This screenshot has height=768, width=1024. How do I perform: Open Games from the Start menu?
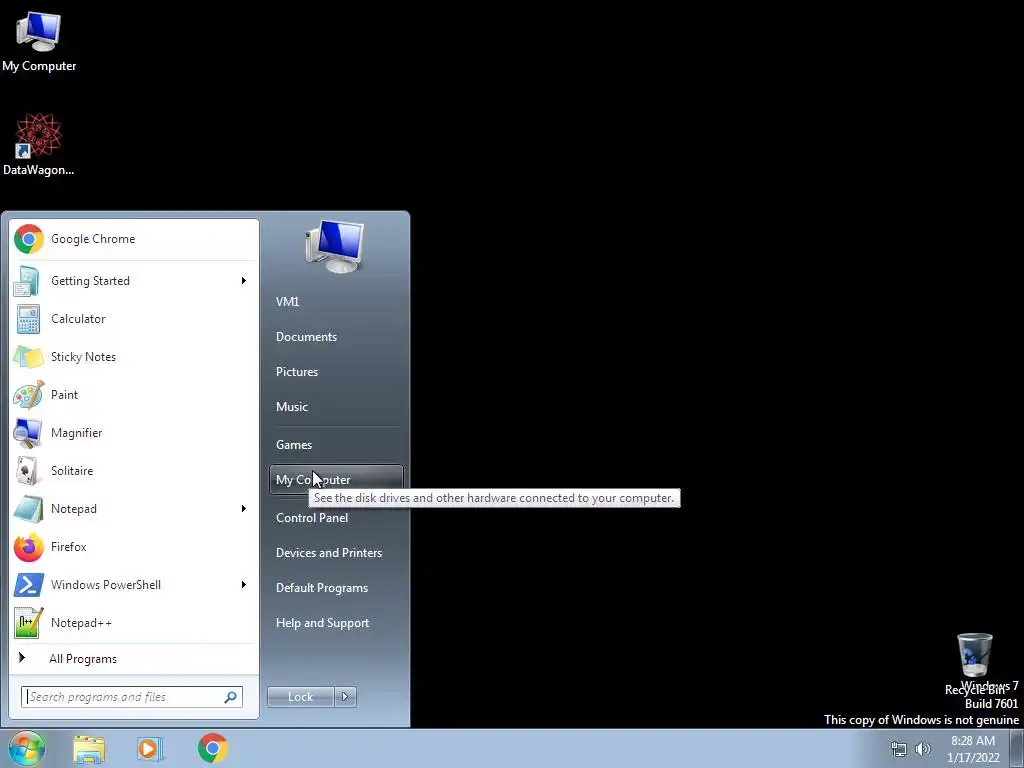tap(336, 445)
